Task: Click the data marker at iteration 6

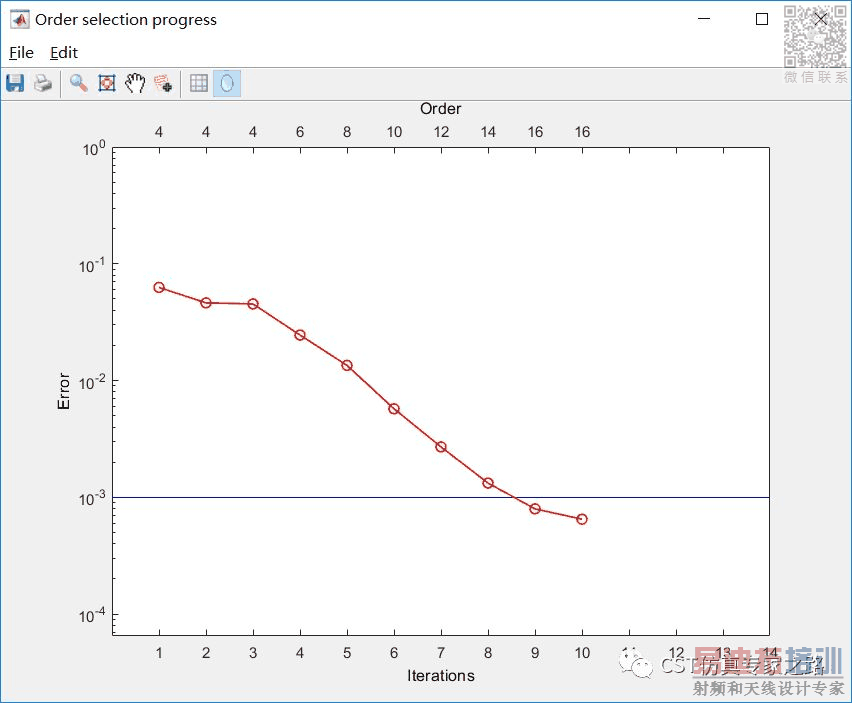Action: point(394,409)
